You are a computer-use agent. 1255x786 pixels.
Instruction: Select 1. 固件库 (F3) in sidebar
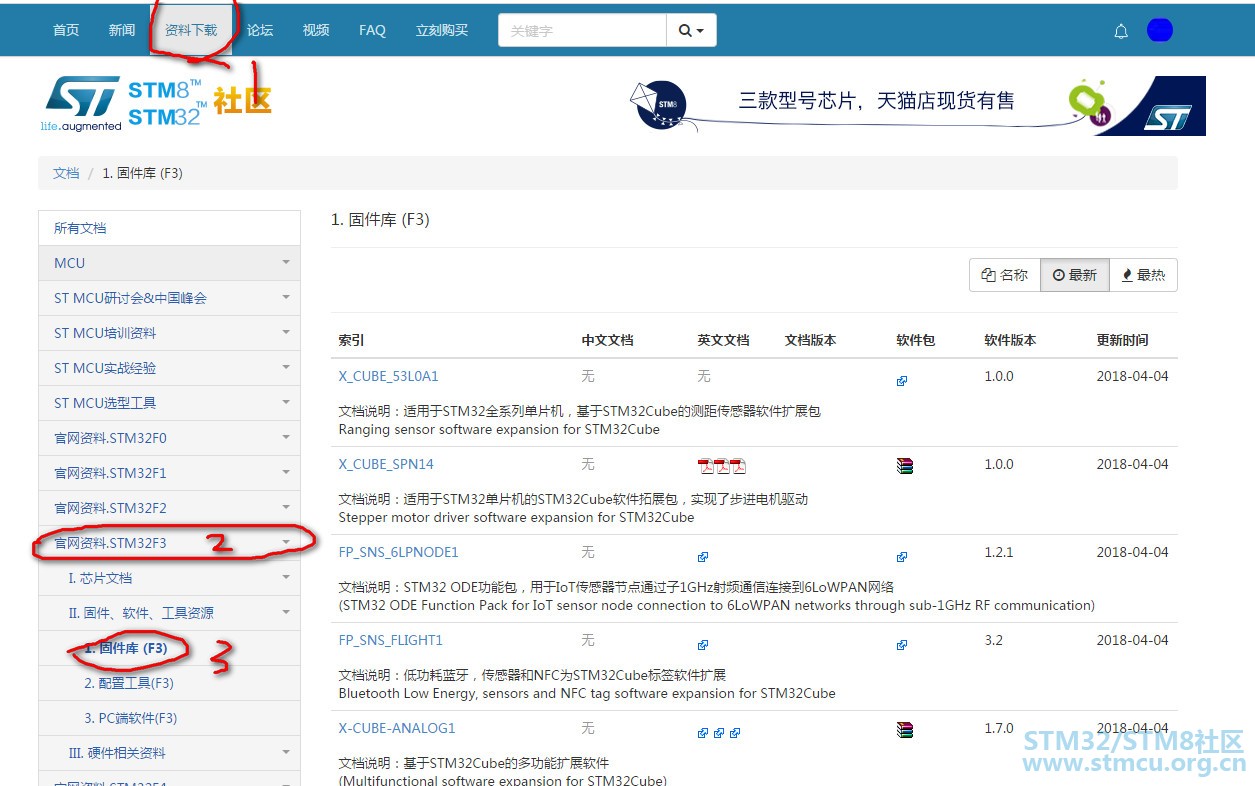pyautogui.click(x=169, y=648)
